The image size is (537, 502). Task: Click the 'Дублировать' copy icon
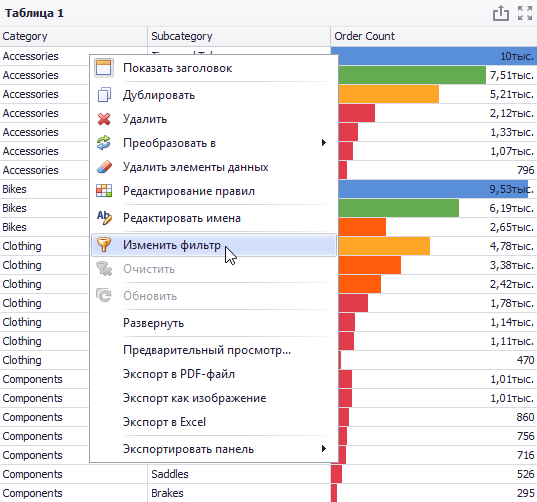[104, 95]
